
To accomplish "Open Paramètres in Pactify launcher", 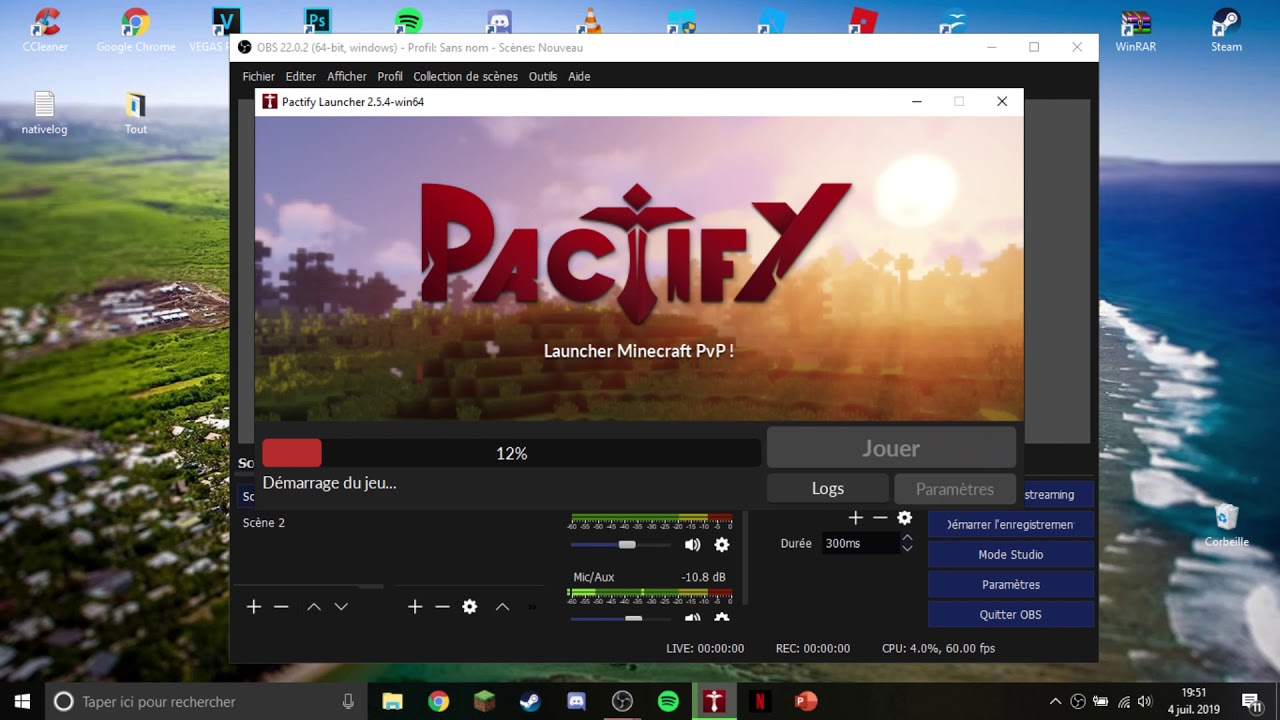I will point(955,488).
